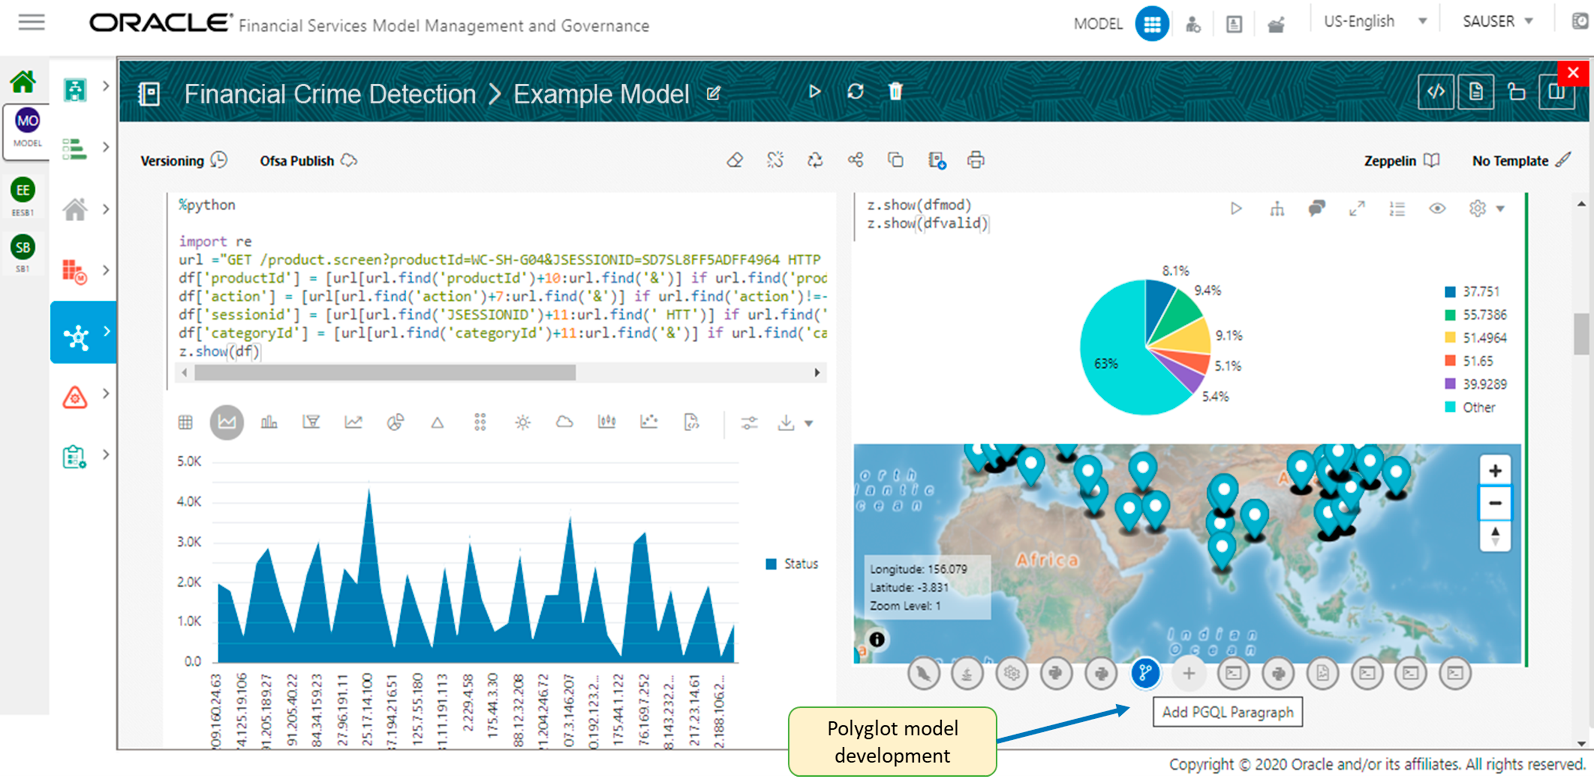Open the US-English language dropdown

click(1375, 21)
